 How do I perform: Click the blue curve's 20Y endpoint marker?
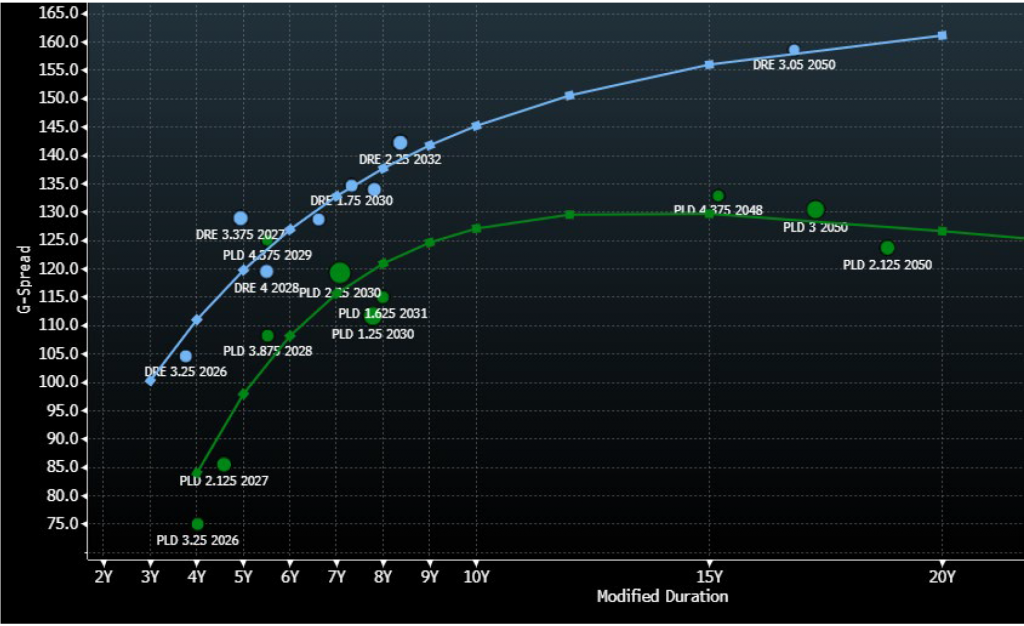[x=942, y=35]
